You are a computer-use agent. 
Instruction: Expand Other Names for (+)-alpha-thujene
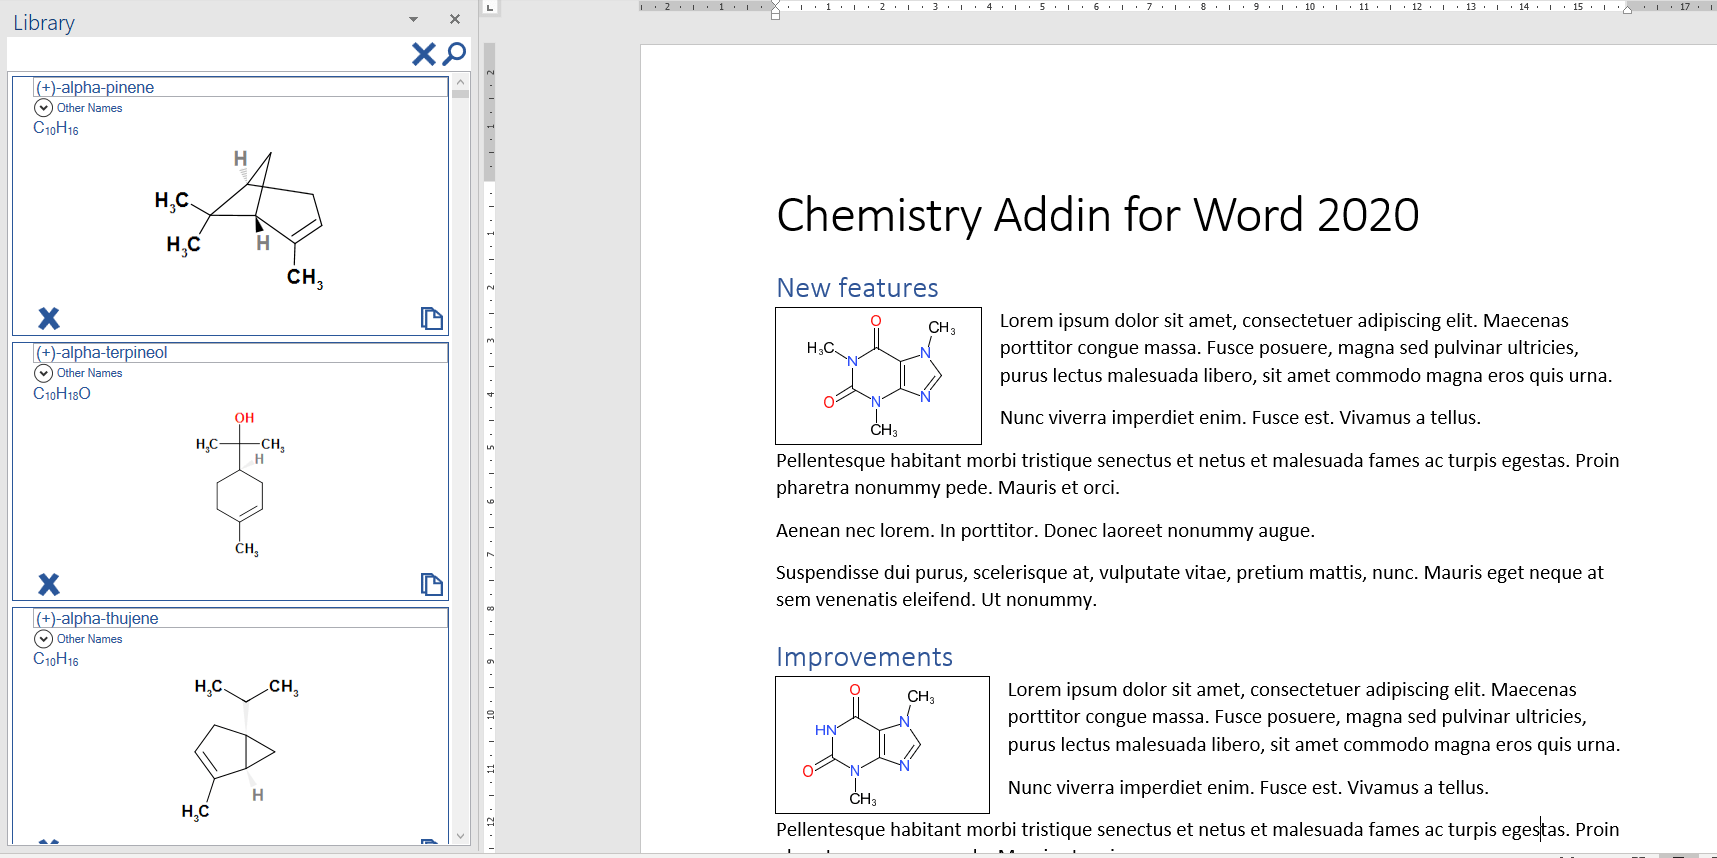pyautogui.click(x=43, y=639)
